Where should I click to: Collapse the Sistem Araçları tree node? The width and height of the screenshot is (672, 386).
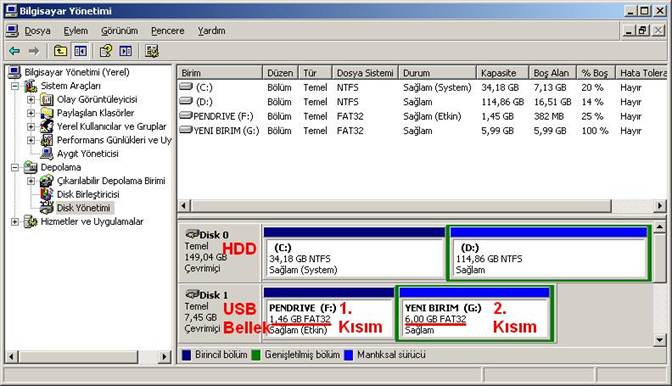15,86
